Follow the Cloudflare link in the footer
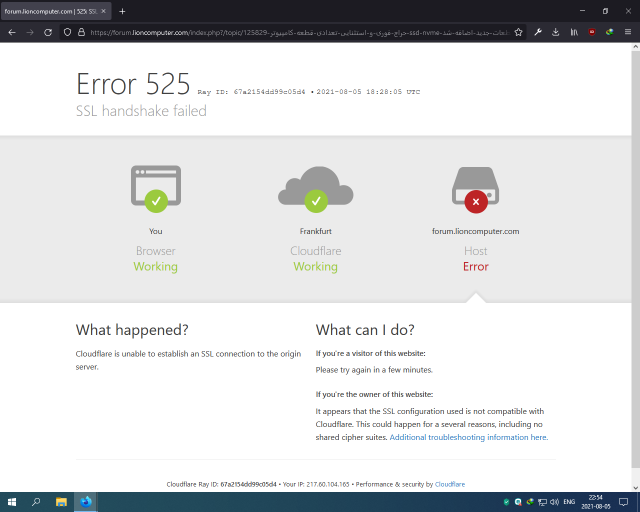This screenshot has width=640, height=512. (450, 484)
